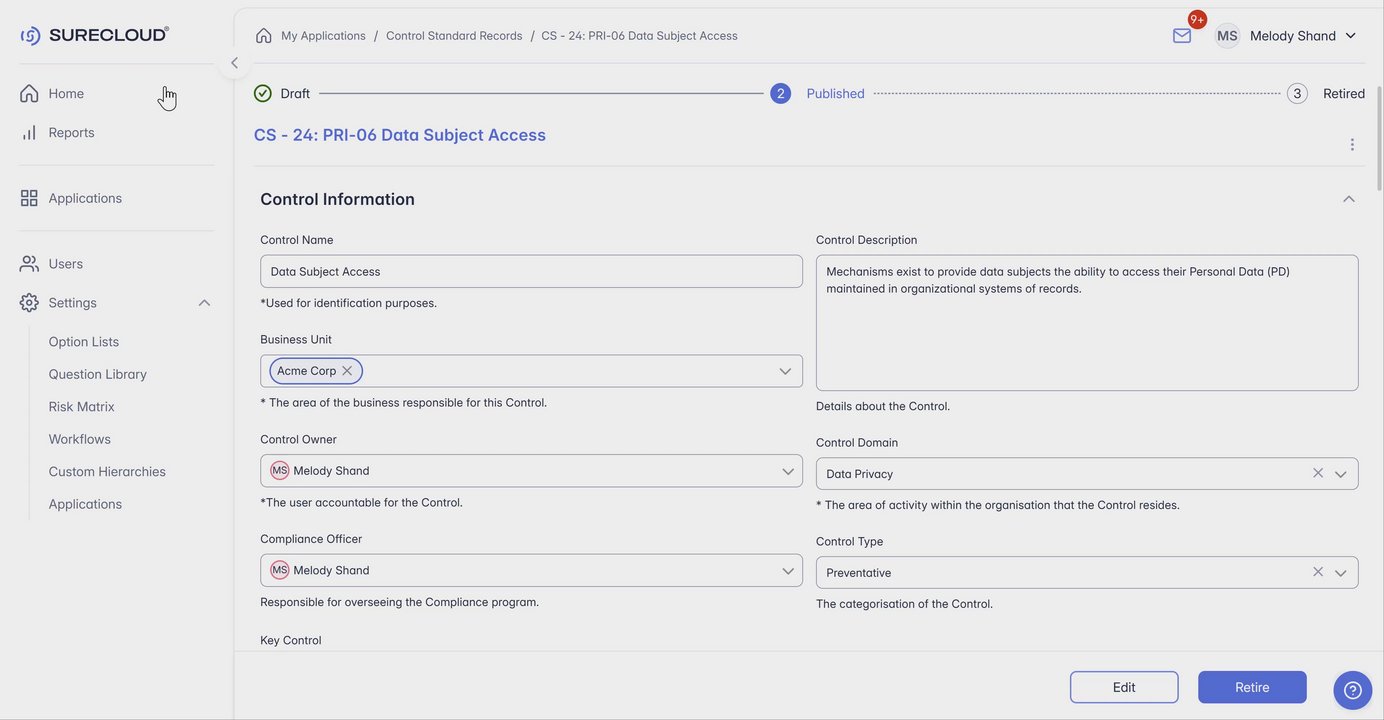Screen dimensions: 1384x720
Task: Go to Option Lists settings
Action: [84, 342]
